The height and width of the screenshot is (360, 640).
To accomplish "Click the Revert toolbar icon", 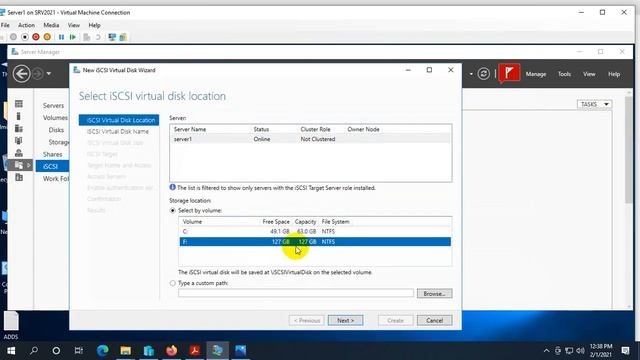I will 98,37.
